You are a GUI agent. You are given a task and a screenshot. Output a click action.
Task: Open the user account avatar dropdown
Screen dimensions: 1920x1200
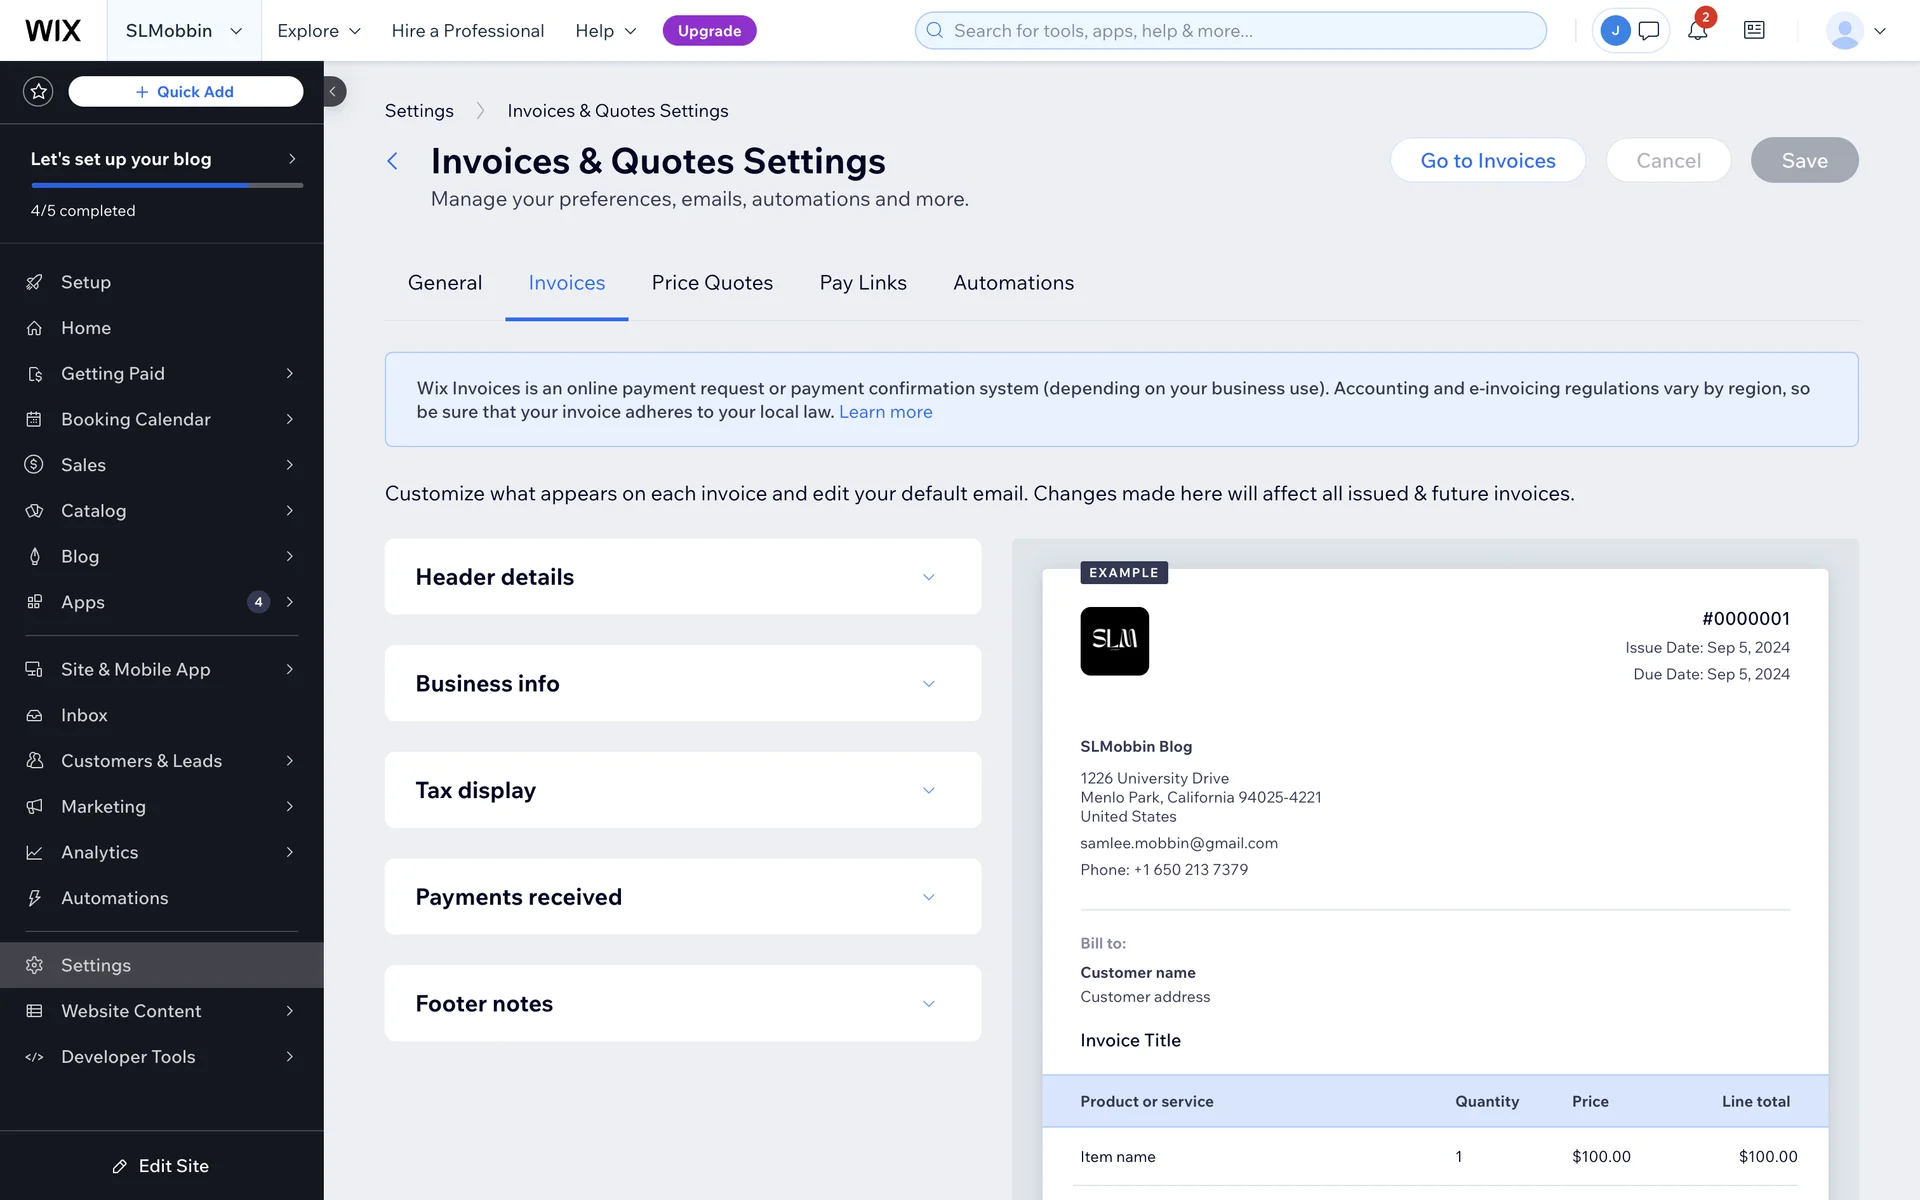[x=1855, y=31]
